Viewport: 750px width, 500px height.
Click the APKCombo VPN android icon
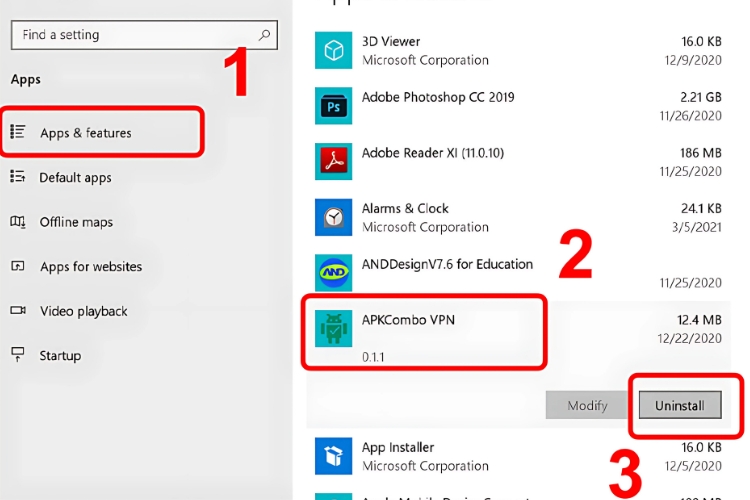point(333,329)
